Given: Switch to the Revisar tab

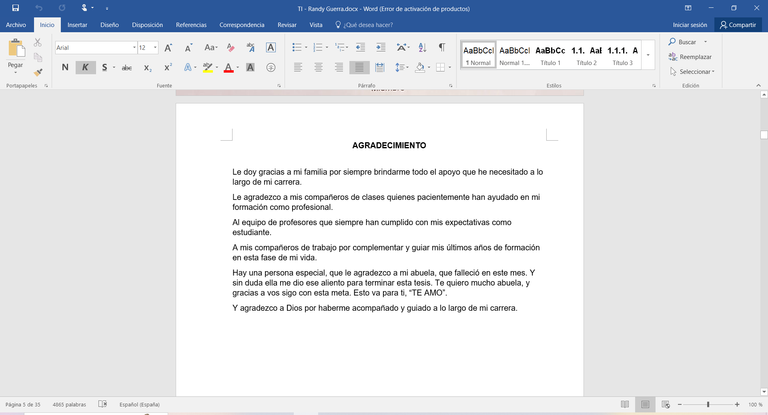Looking at the screenshot, I should [287, 25].
